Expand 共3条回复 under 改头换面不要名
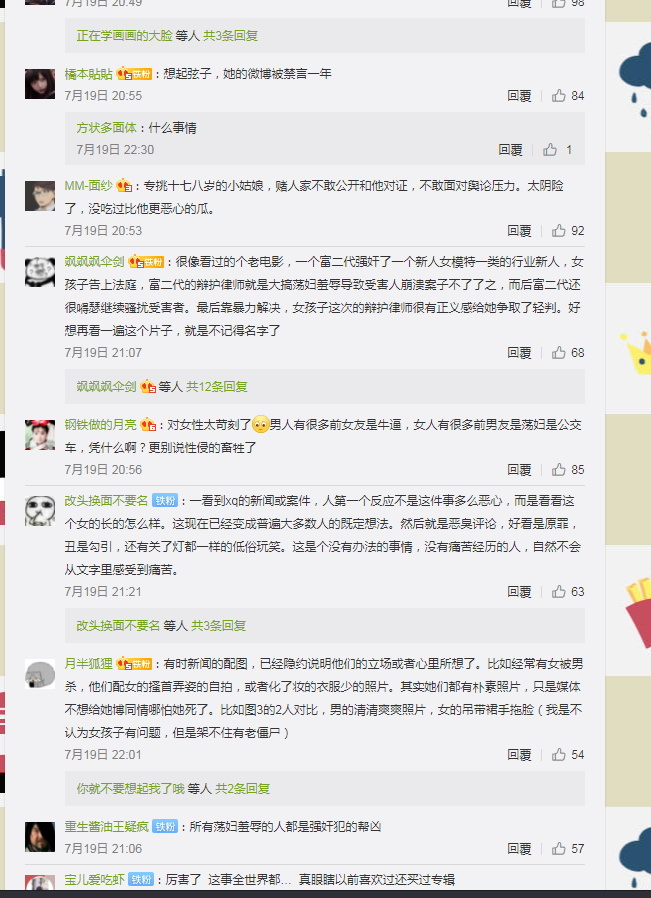The height and width of the screenshot is (898, 651). click(x=219, y=625)
